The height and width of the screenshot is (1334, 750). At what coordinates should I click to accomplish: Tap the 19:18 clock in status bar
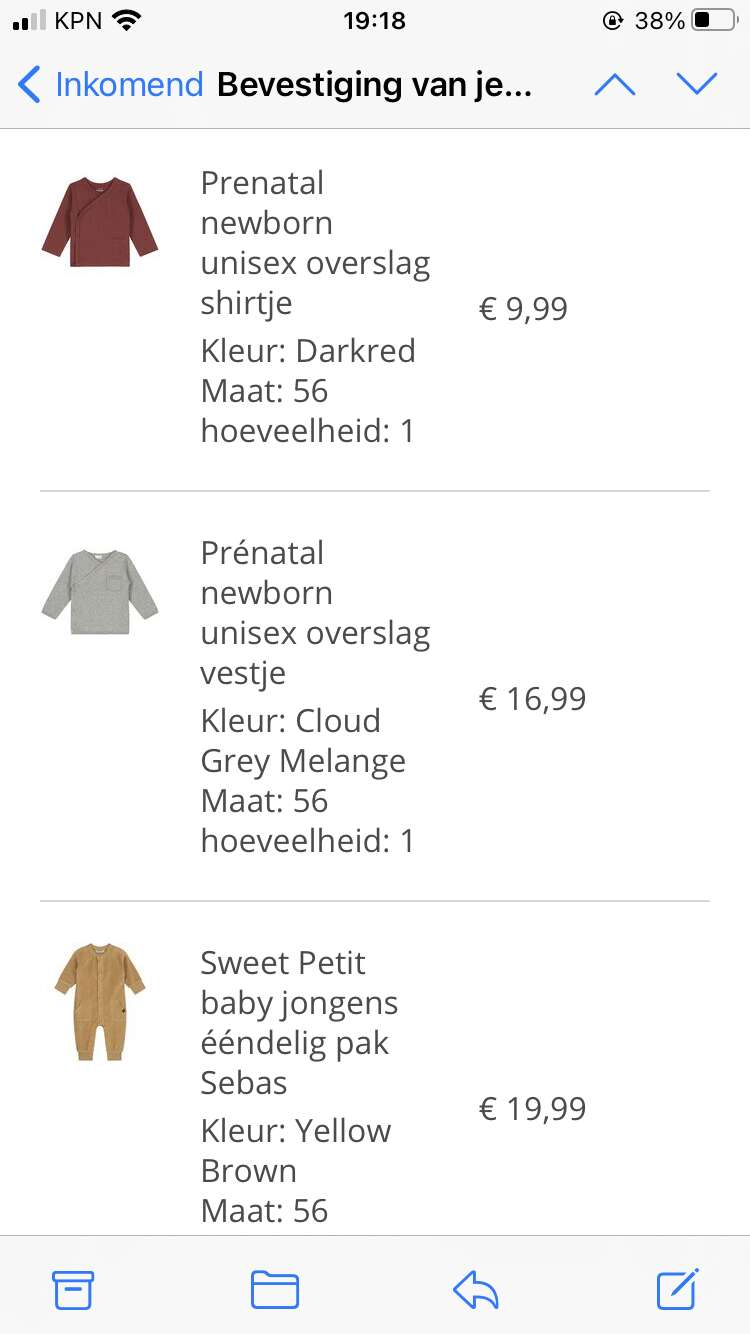[x=374, y=20]
